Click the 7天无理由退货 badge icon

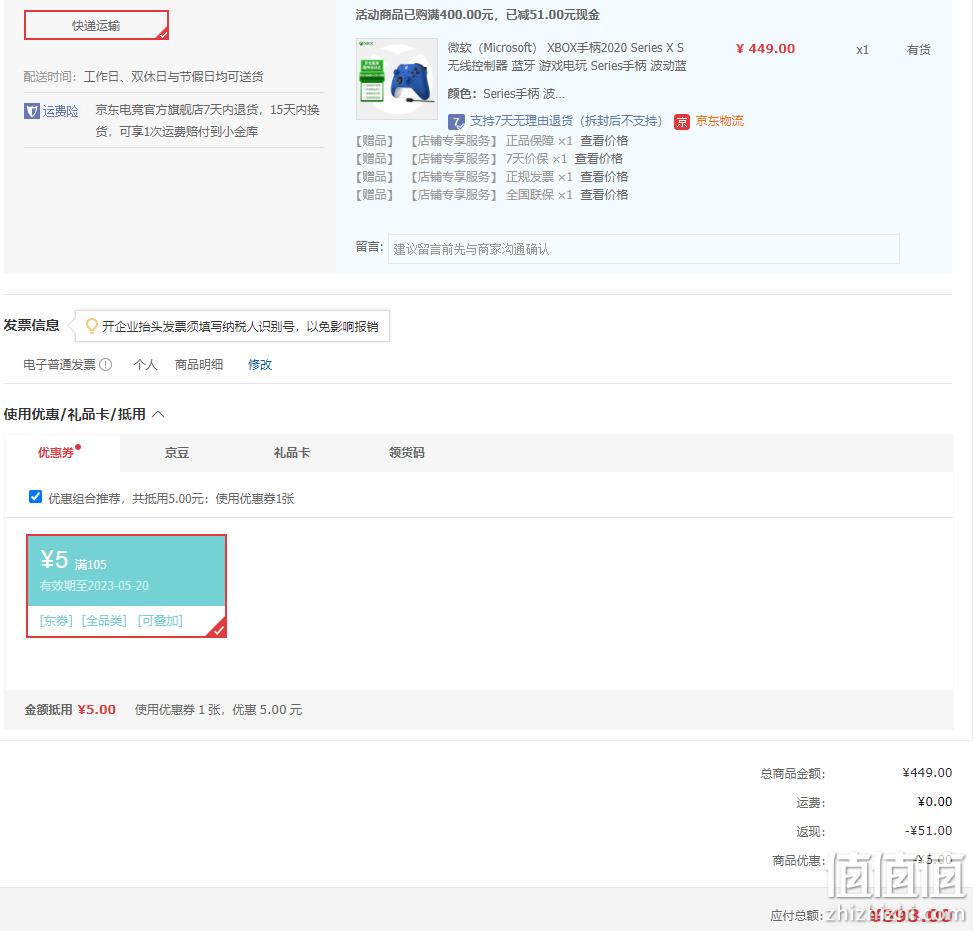456,121
